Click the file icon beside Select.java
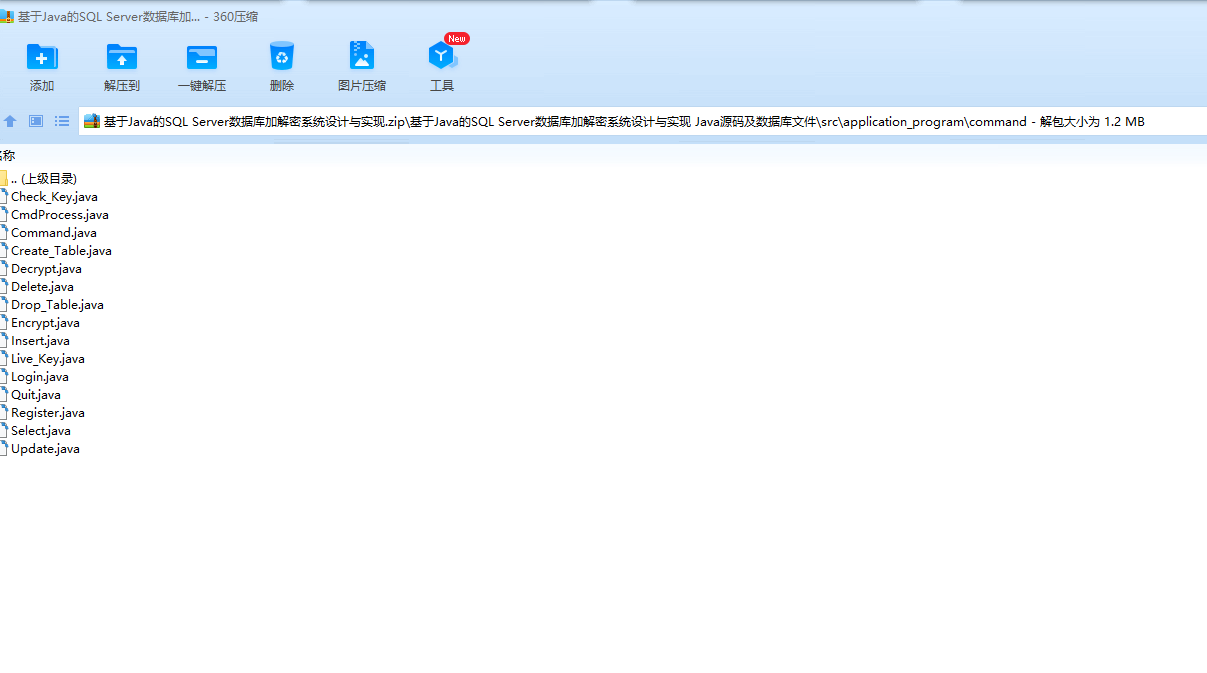This screenshot has width=1207, height=673. [x=3, y=431]
